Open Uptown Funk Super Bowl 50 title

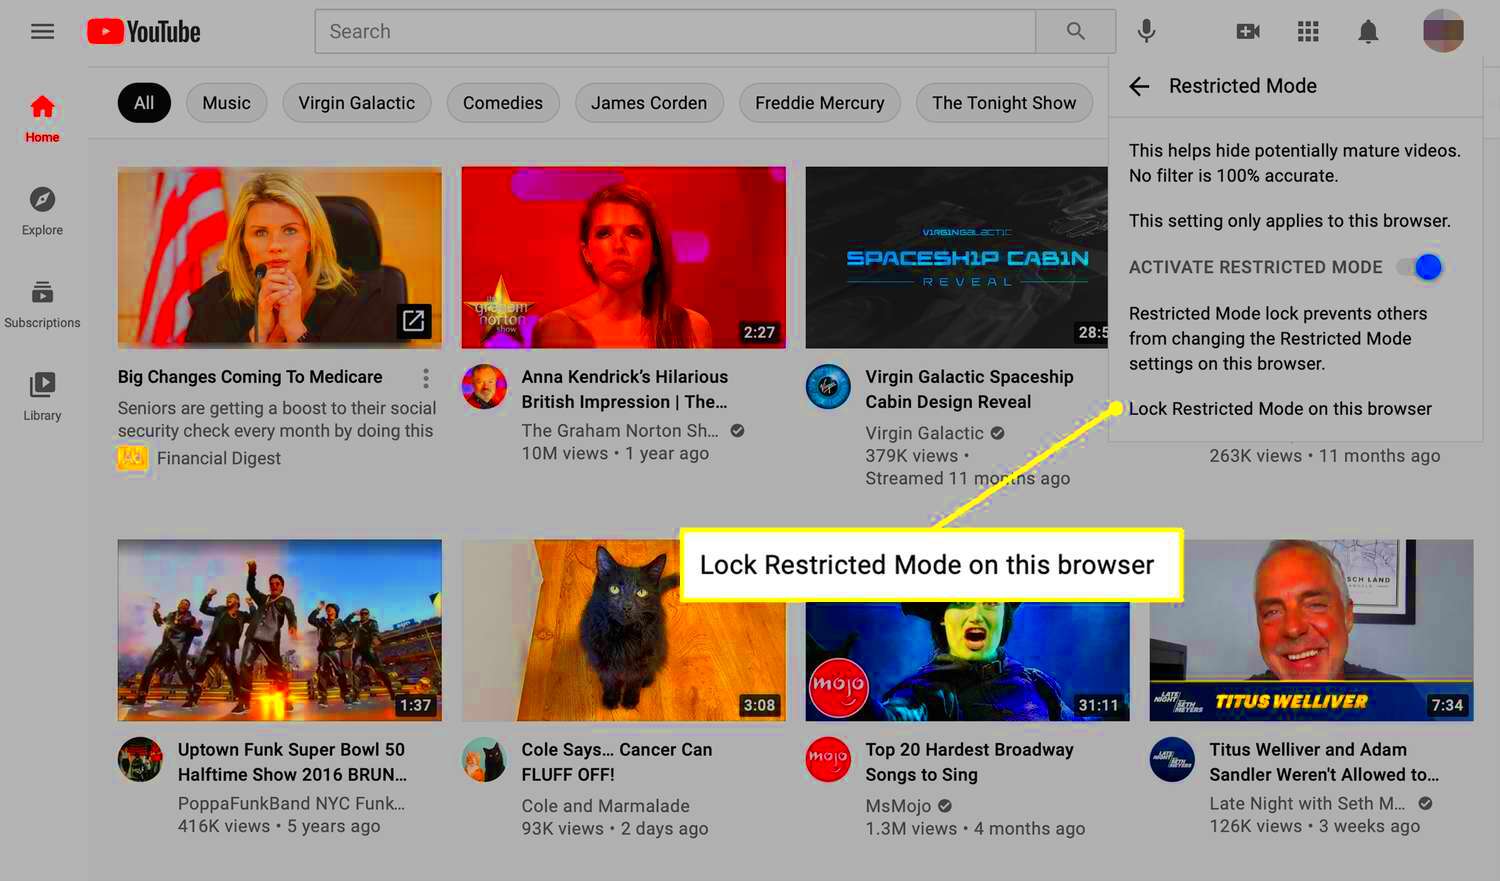pyautogui.click(x=292, y=762)
